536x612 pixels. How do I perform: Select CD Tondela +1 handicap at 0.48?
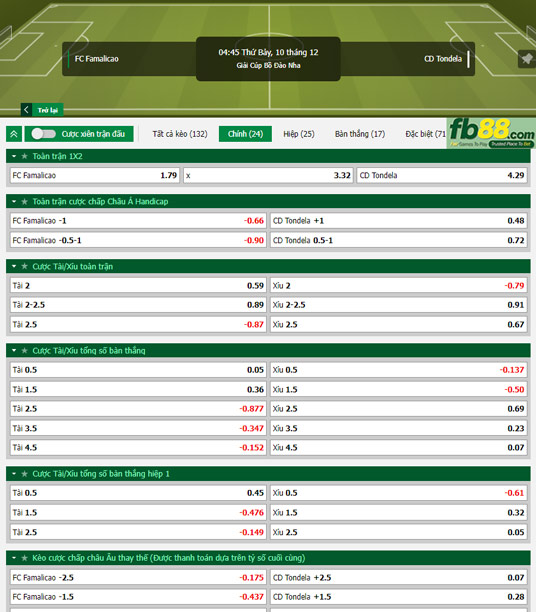(398, 221)
